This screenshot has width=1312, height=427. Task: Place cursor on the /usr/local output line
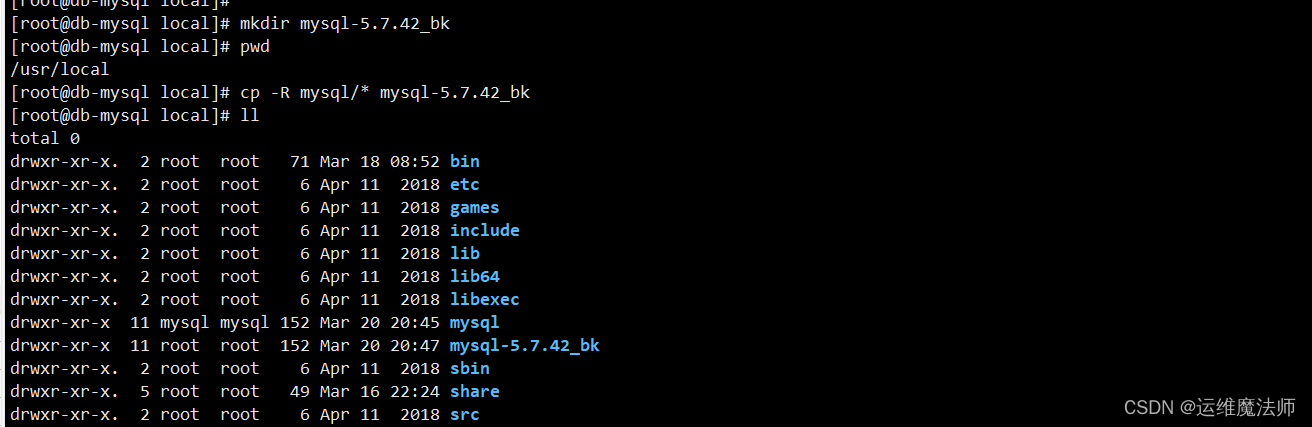[x=59, y=69]
